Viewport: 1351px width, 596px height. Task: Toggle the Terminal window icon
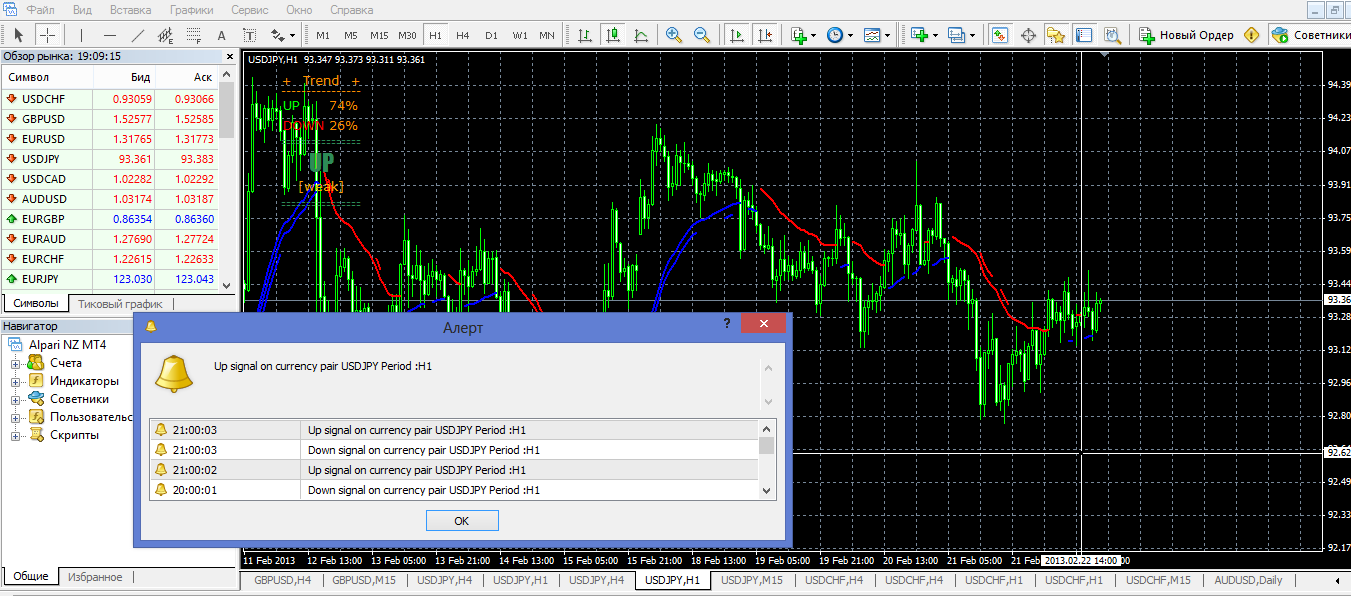1084,35
